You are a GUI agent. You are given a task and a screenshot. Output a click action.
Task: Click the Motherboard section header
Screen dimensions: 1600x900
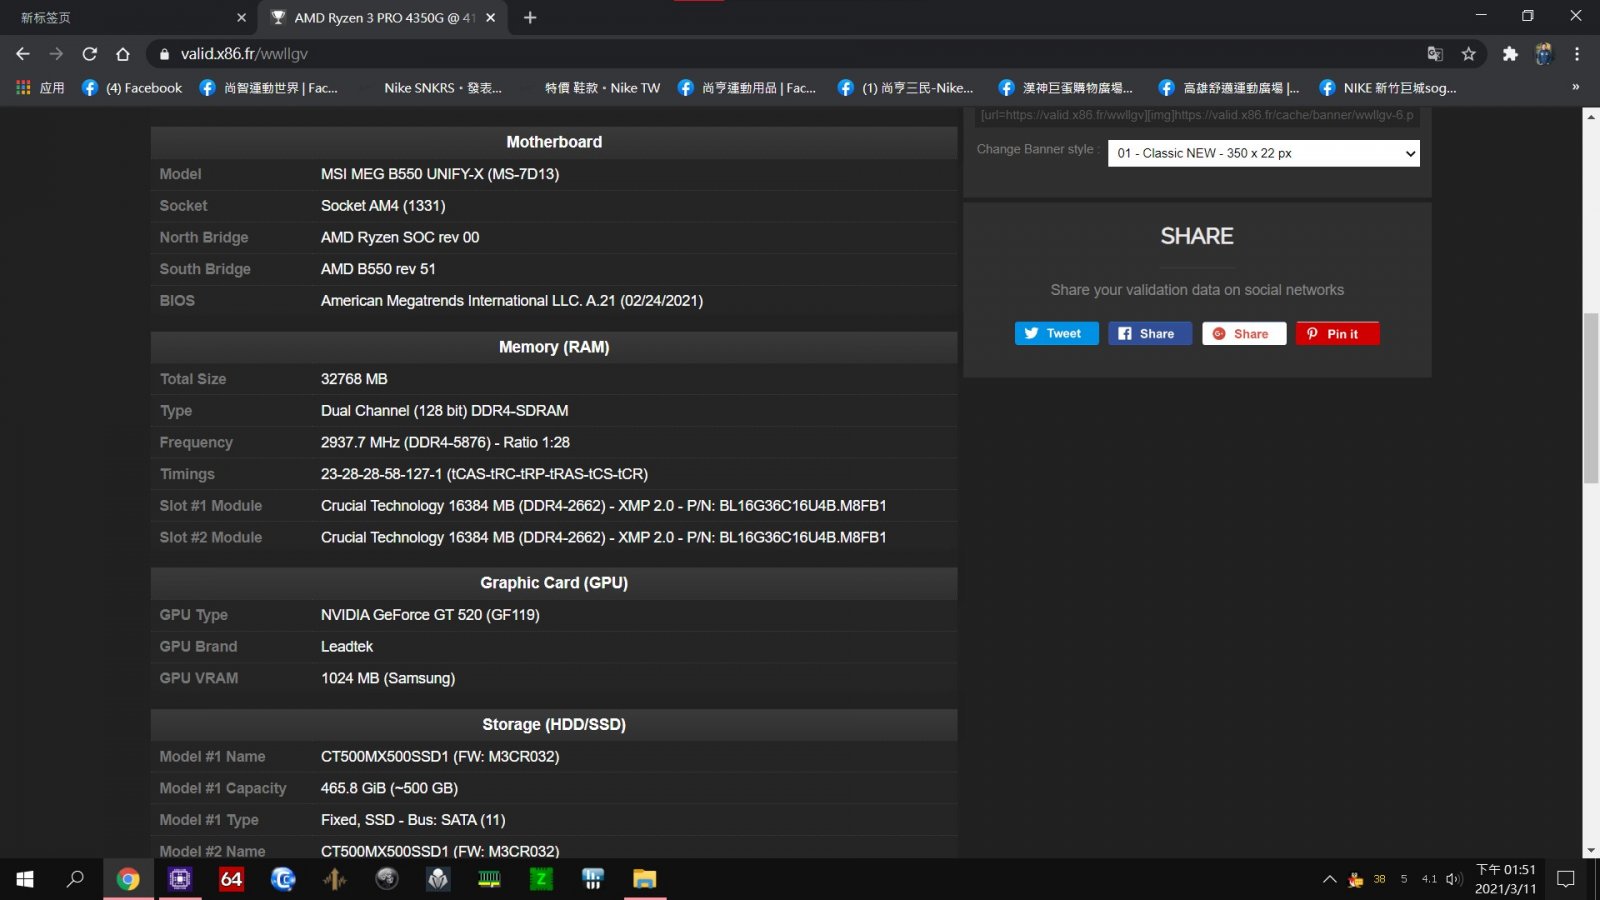554,142
